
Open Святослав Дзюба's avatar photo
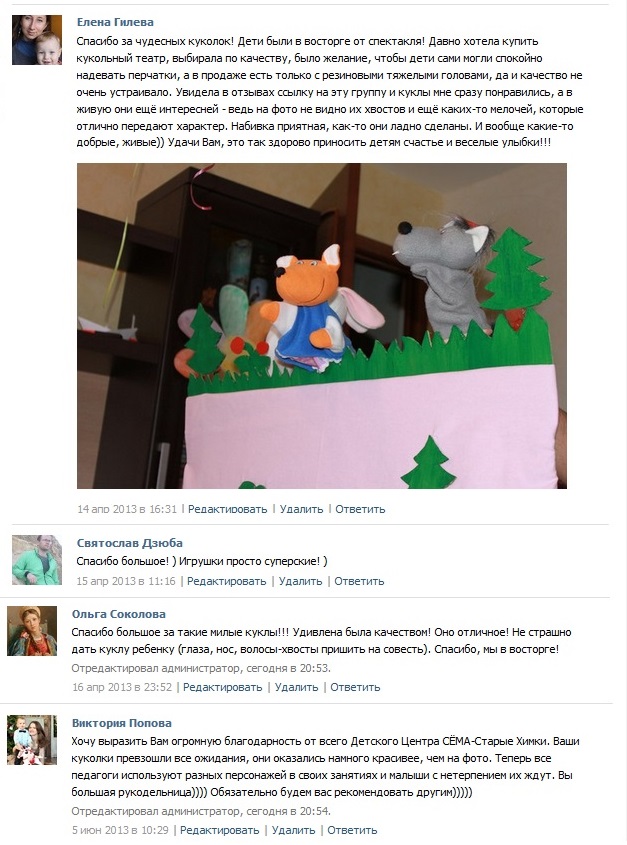pos(37,560)
